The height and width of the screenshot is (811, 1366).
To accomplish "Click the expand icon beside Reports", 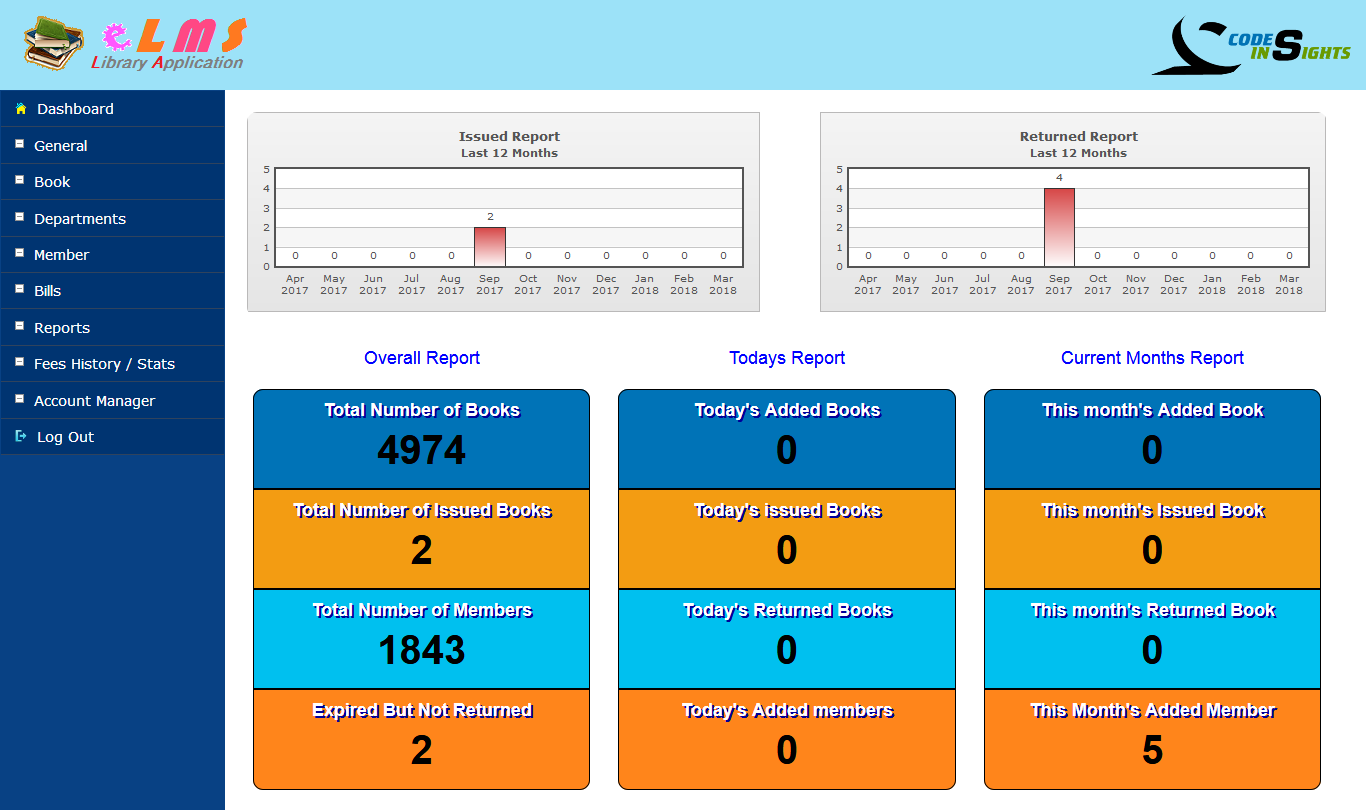I will click(19, 327).
